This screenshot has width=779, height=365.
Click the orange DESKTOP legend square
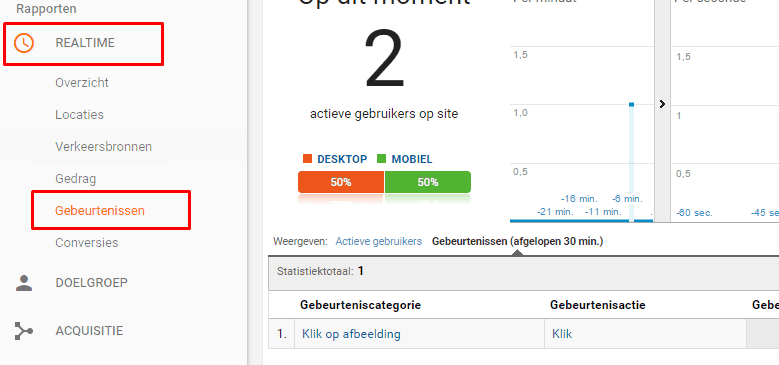[307, 159]
